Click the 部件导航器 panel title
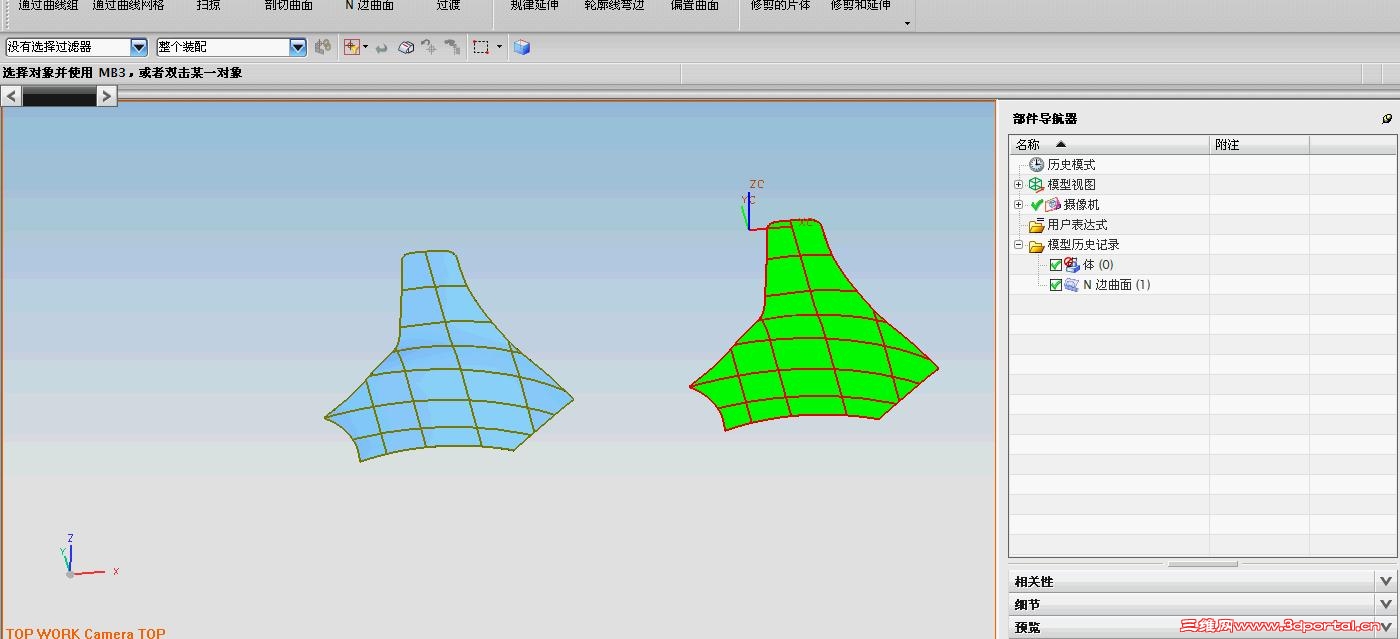 (1044, 119)
